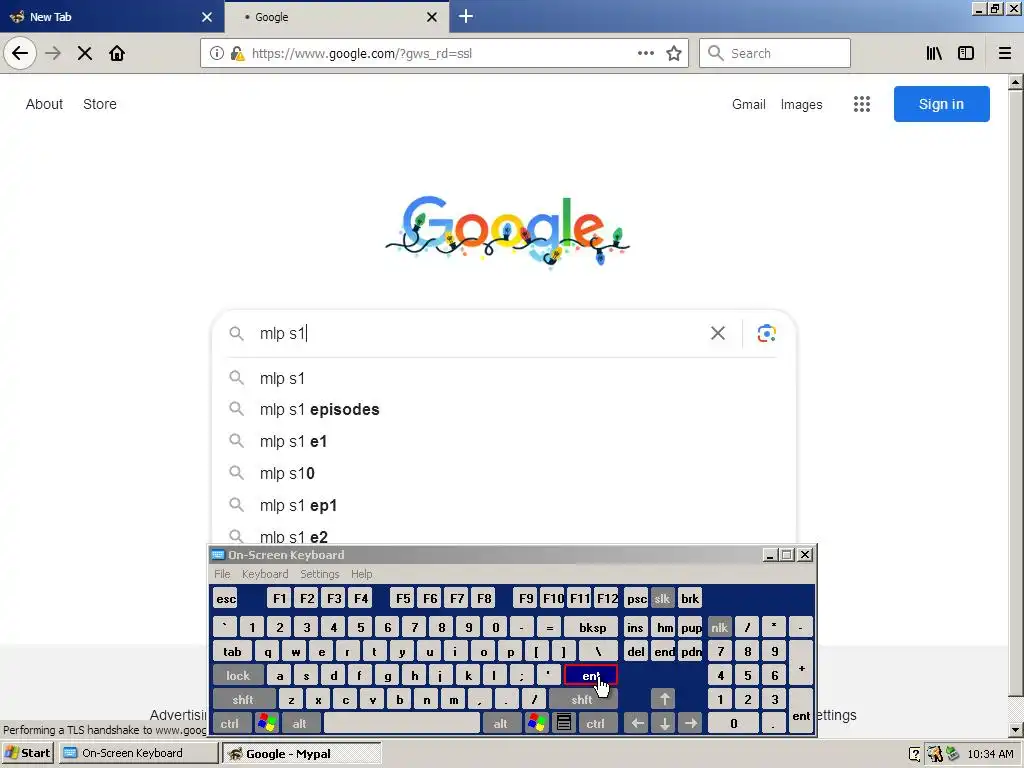Open the browser home page icon
This screenshot has width=1024, height=768.
[117, 53]
